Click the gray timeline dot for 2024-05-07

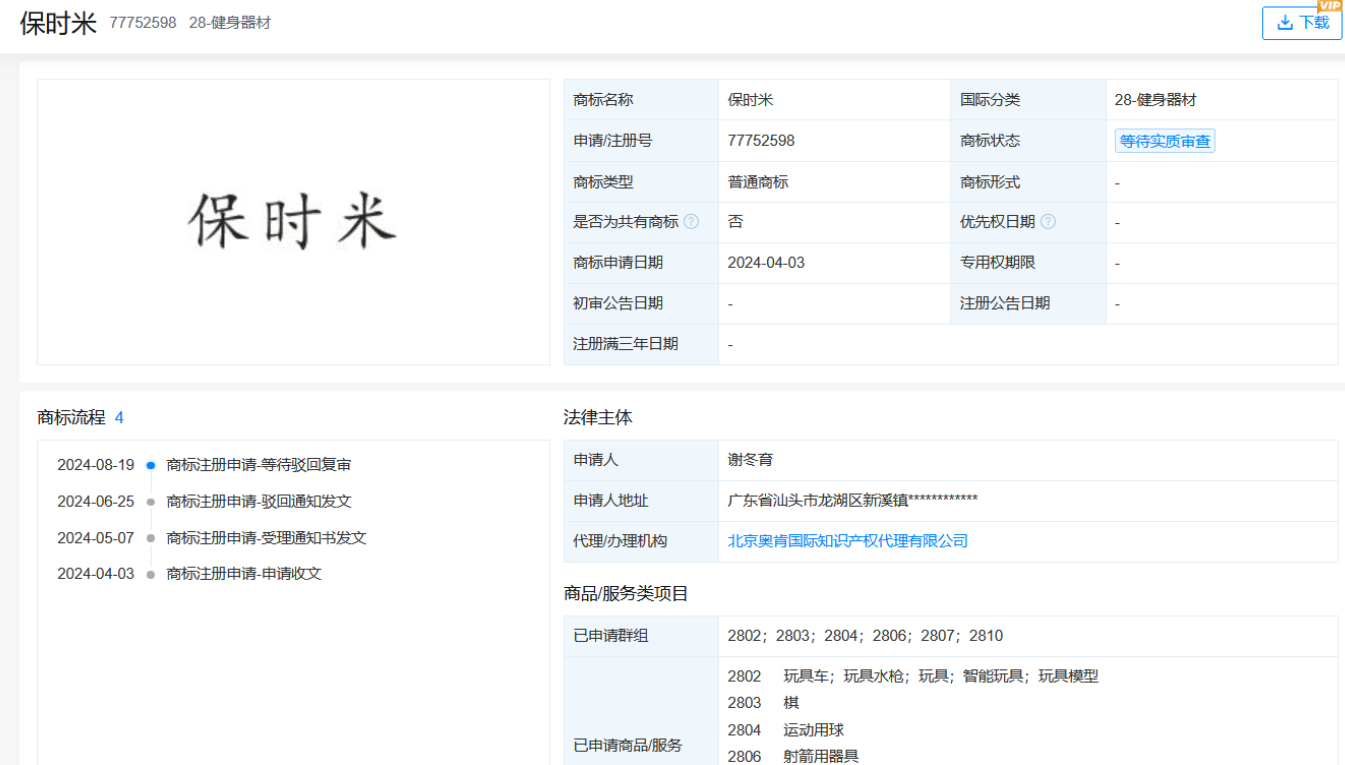(151, 538)
